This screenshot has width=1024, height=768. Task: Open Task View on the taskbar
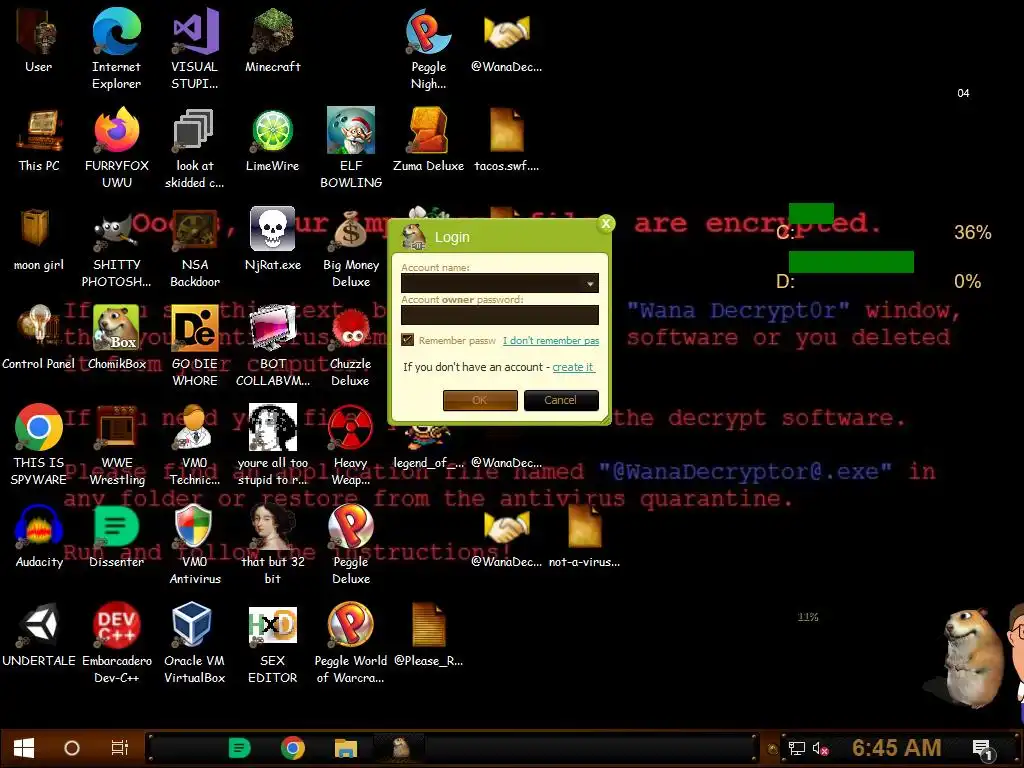(x=120, y=748)
